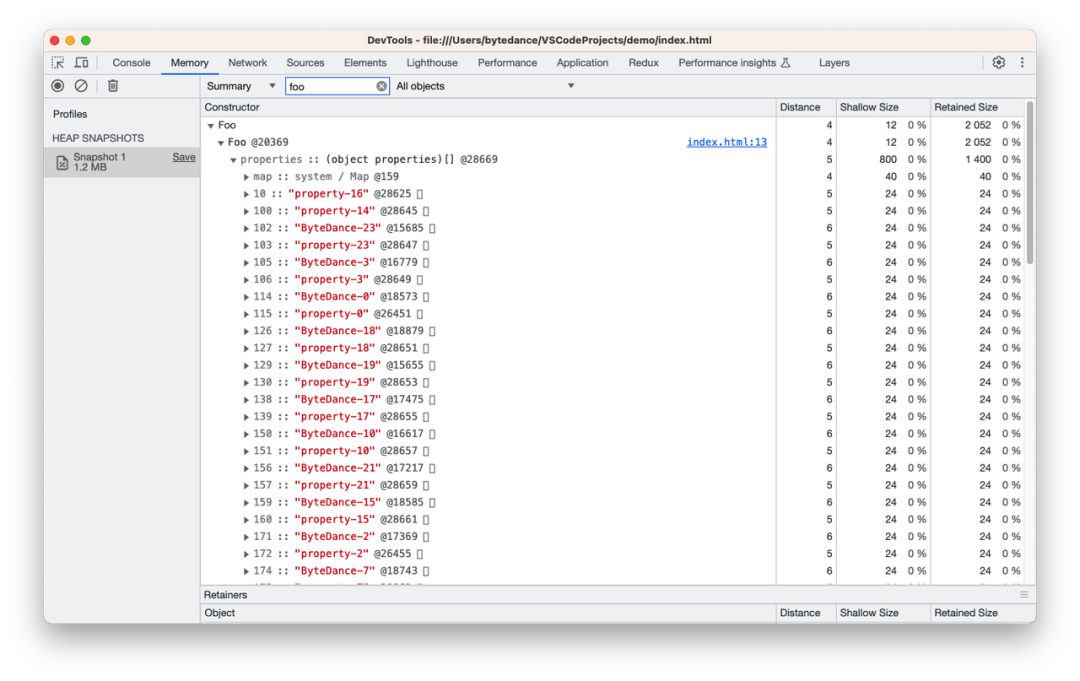
Task: Open the Summary view dropdown
Action: coord(241,86)
